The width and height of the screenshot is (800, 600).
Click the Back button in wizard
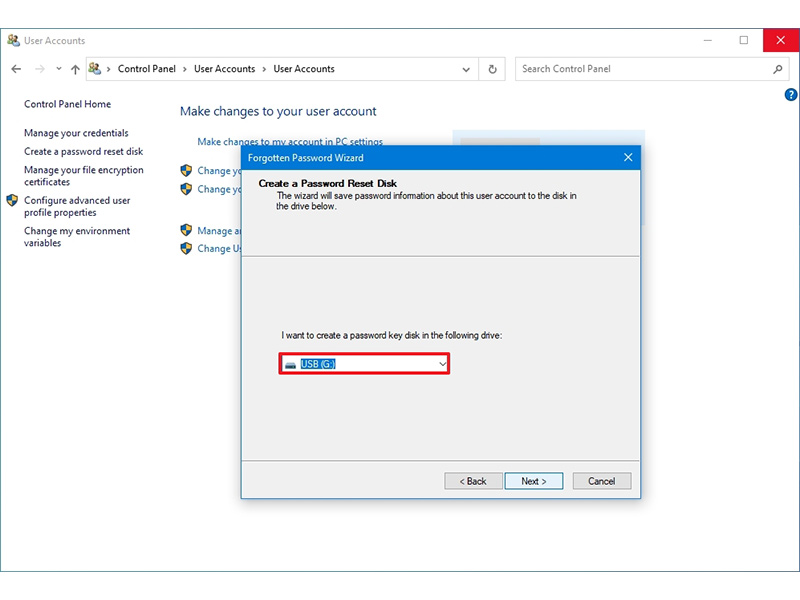coord(473,481)
